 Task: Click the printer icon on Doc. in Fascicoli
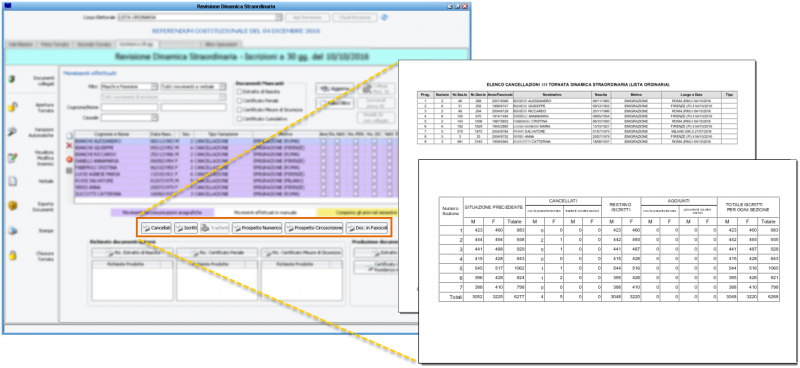(351, 228)
